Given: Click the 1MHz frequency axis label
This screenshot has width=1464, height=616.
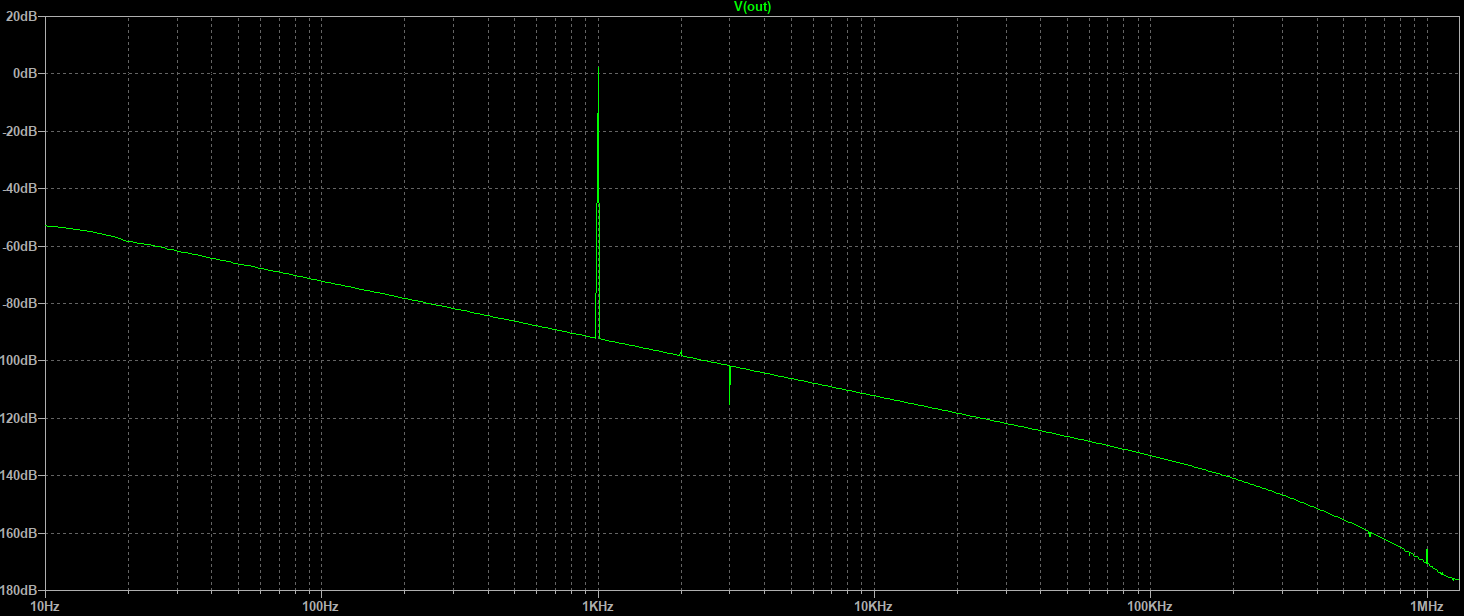Looking at the screenshot, I should click(1426, 606).
